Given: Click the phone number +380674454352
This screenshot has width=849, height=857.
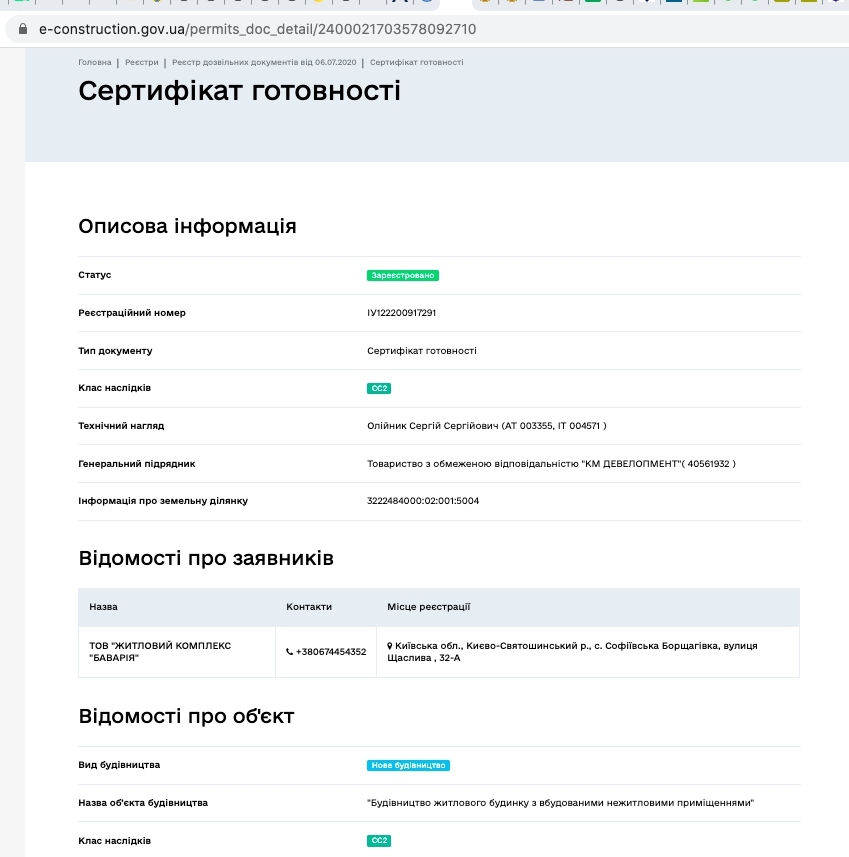Looking at the screenshot, I should [331, 651].
